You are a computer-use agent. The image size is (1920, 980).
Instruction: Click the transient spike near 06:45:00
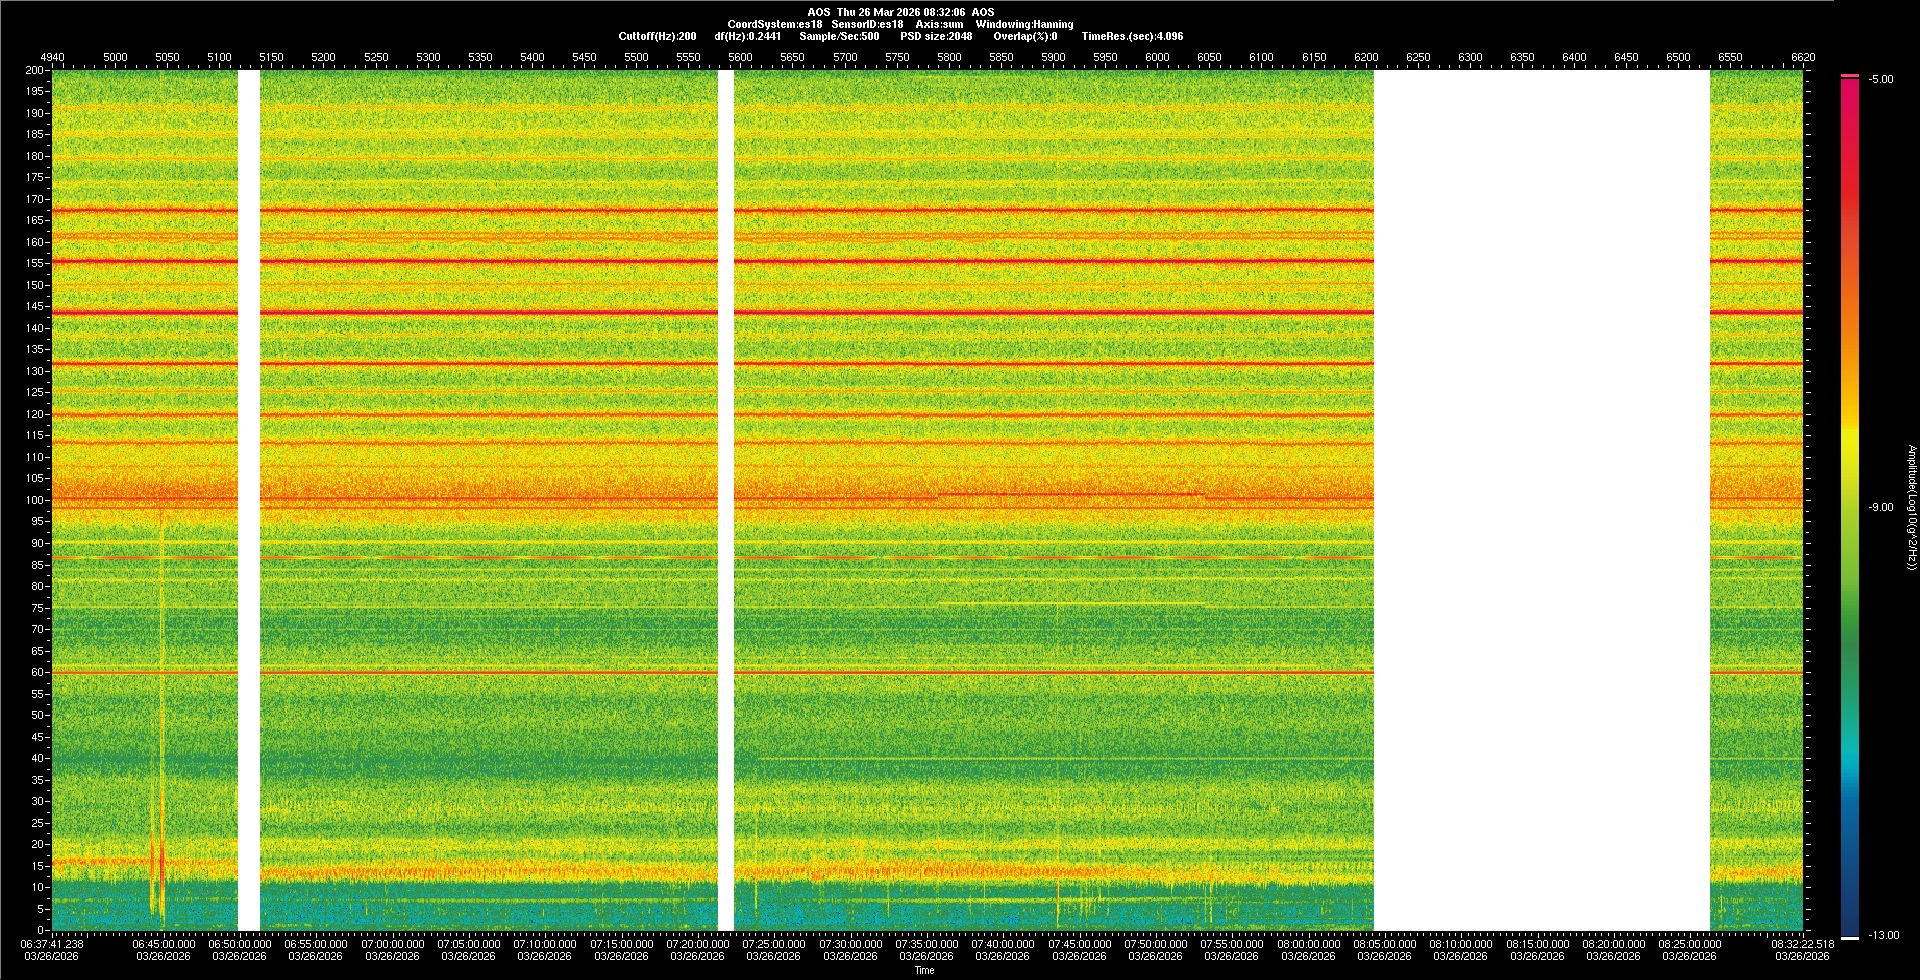(x=161, y=860)
